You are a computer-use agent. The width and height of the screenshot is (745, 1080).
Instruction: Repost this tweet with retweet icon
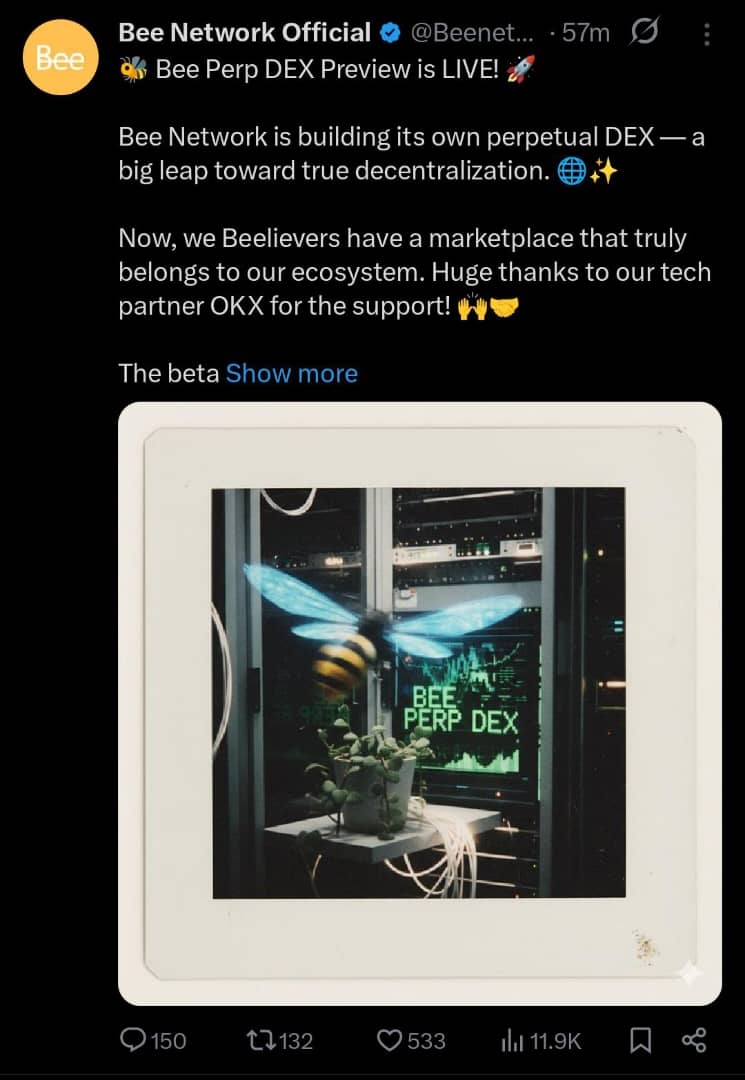pyautogui.click(x=260, y=1040)
